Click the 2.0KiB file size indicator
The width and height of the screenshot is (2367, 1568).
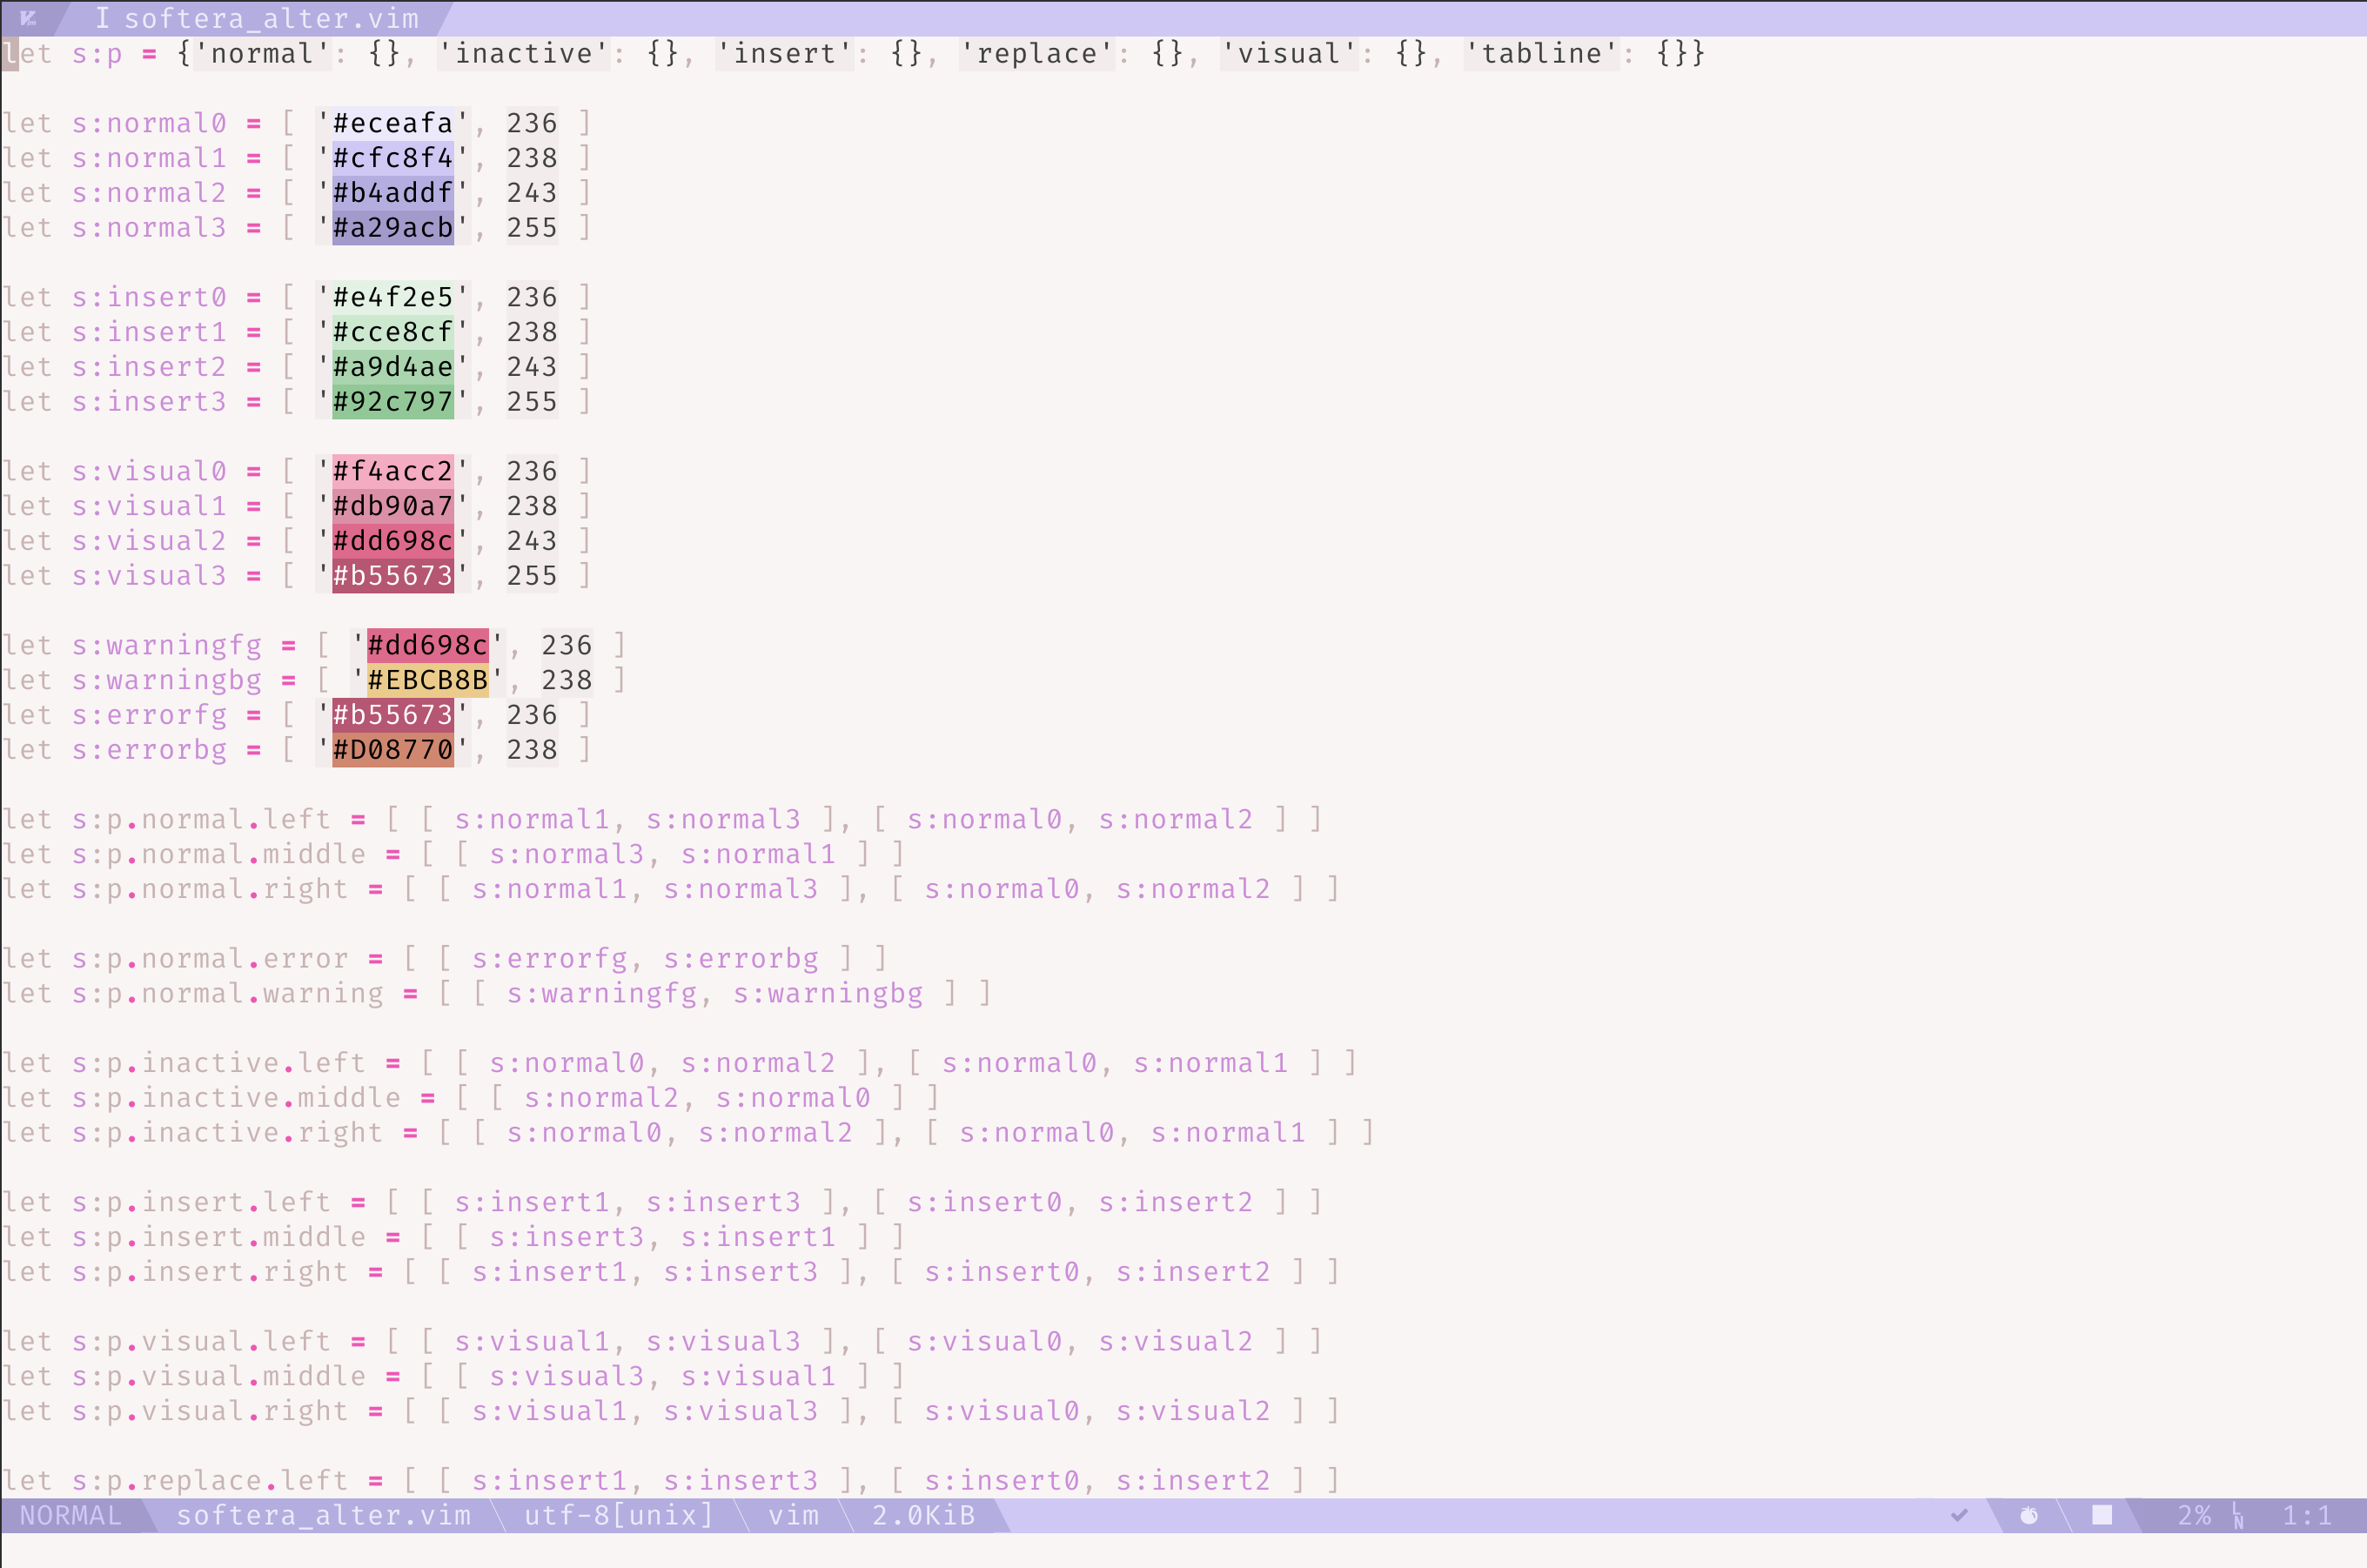click(922, 1516)
